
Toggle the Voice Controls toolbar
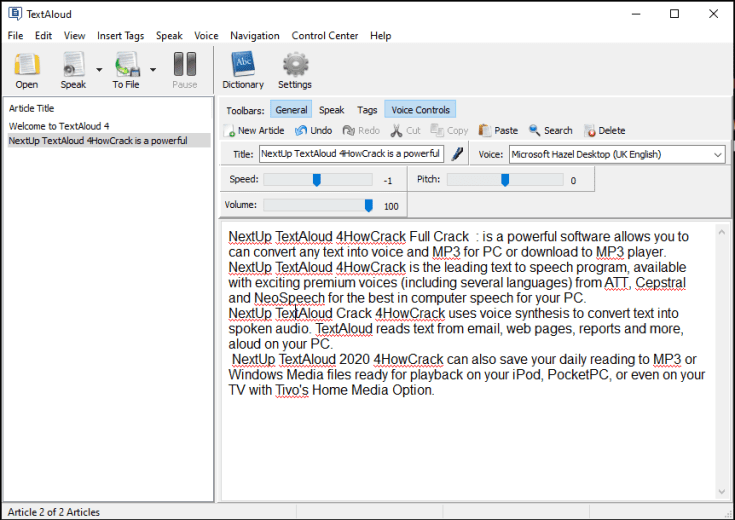coord(420,110)
